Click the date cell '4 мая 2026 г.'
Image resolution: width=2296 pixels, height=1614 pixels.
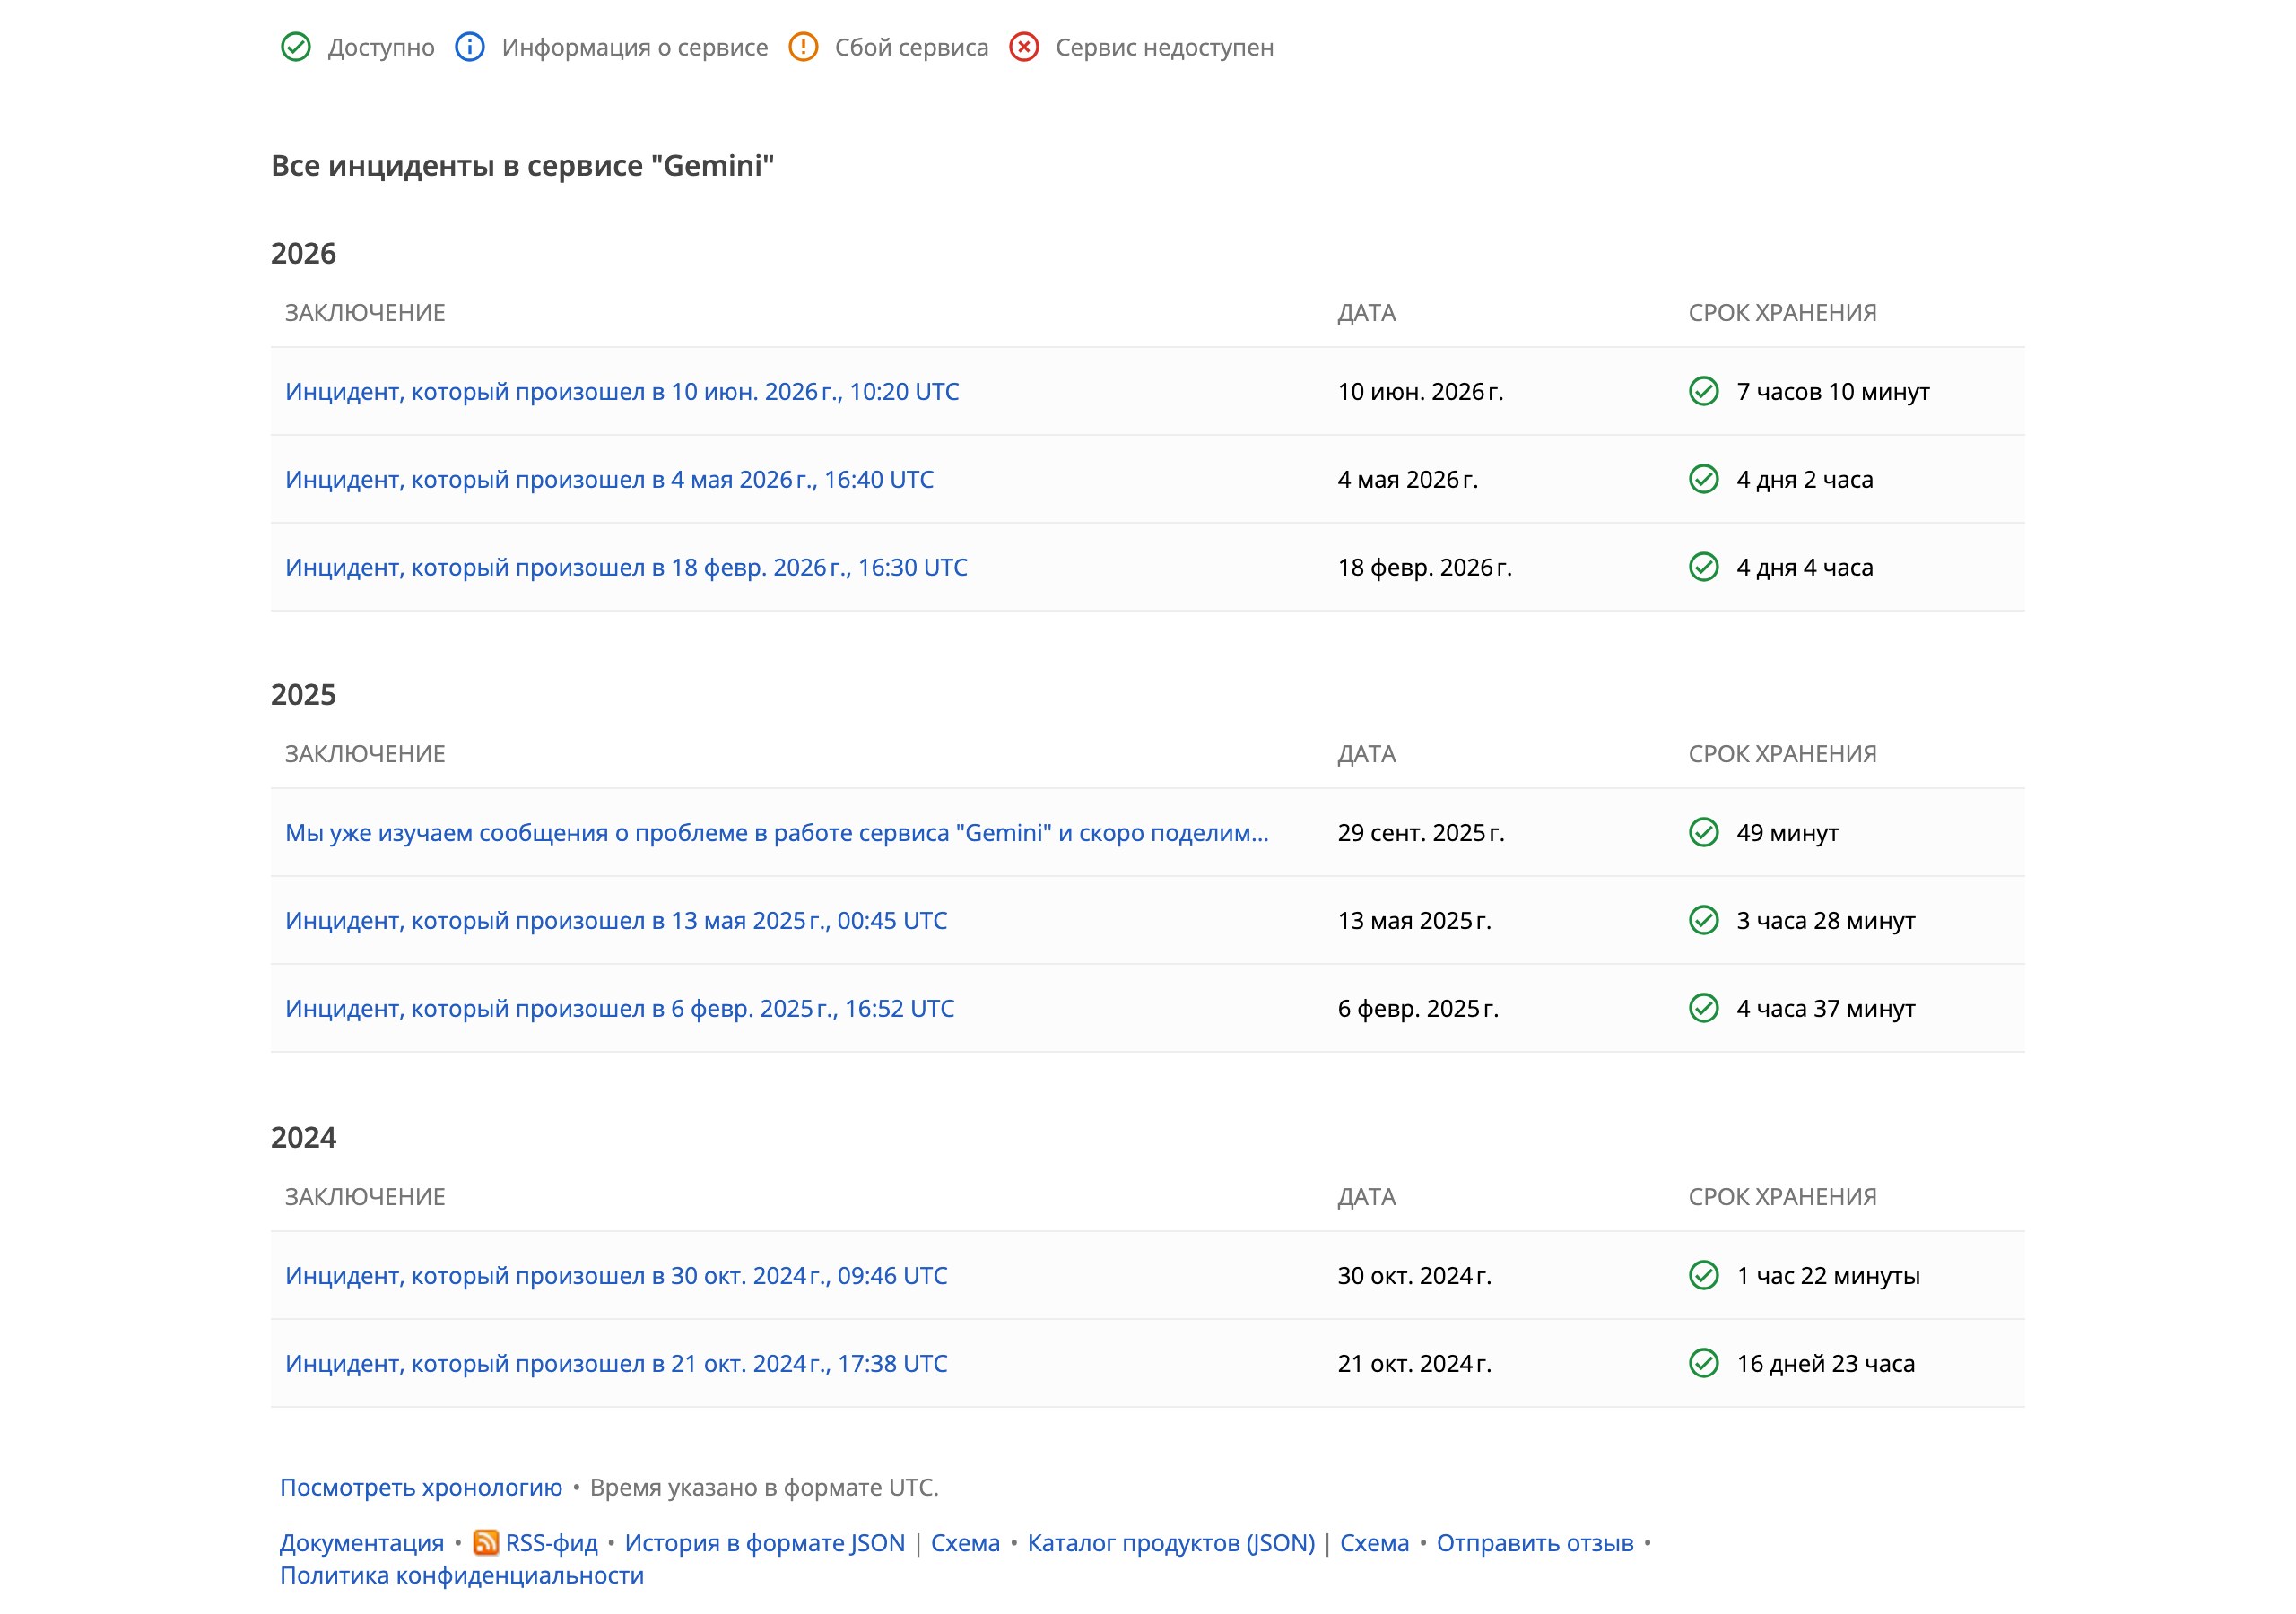1408,479
